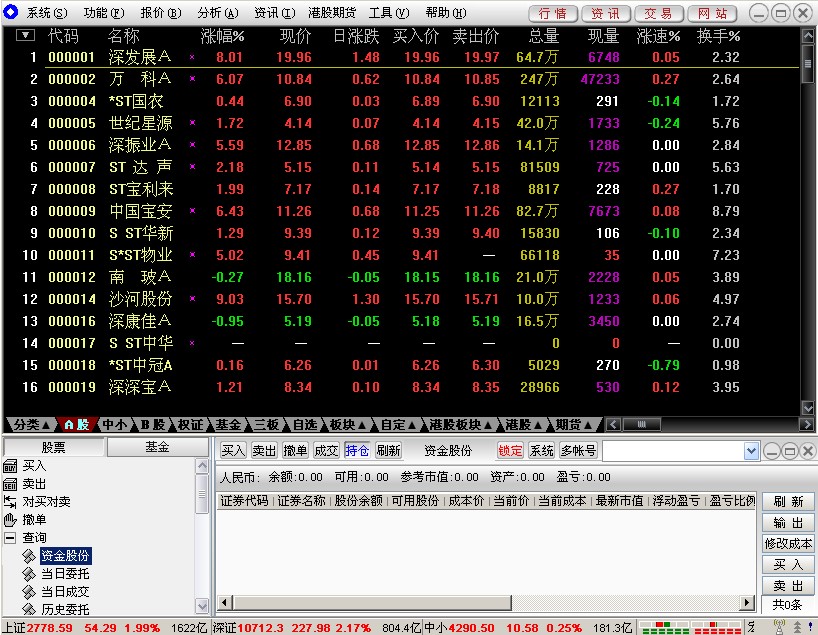Screen dimensions: 818x635
Task: Click the blue application logo icon
Action: [x=10, y=11]
